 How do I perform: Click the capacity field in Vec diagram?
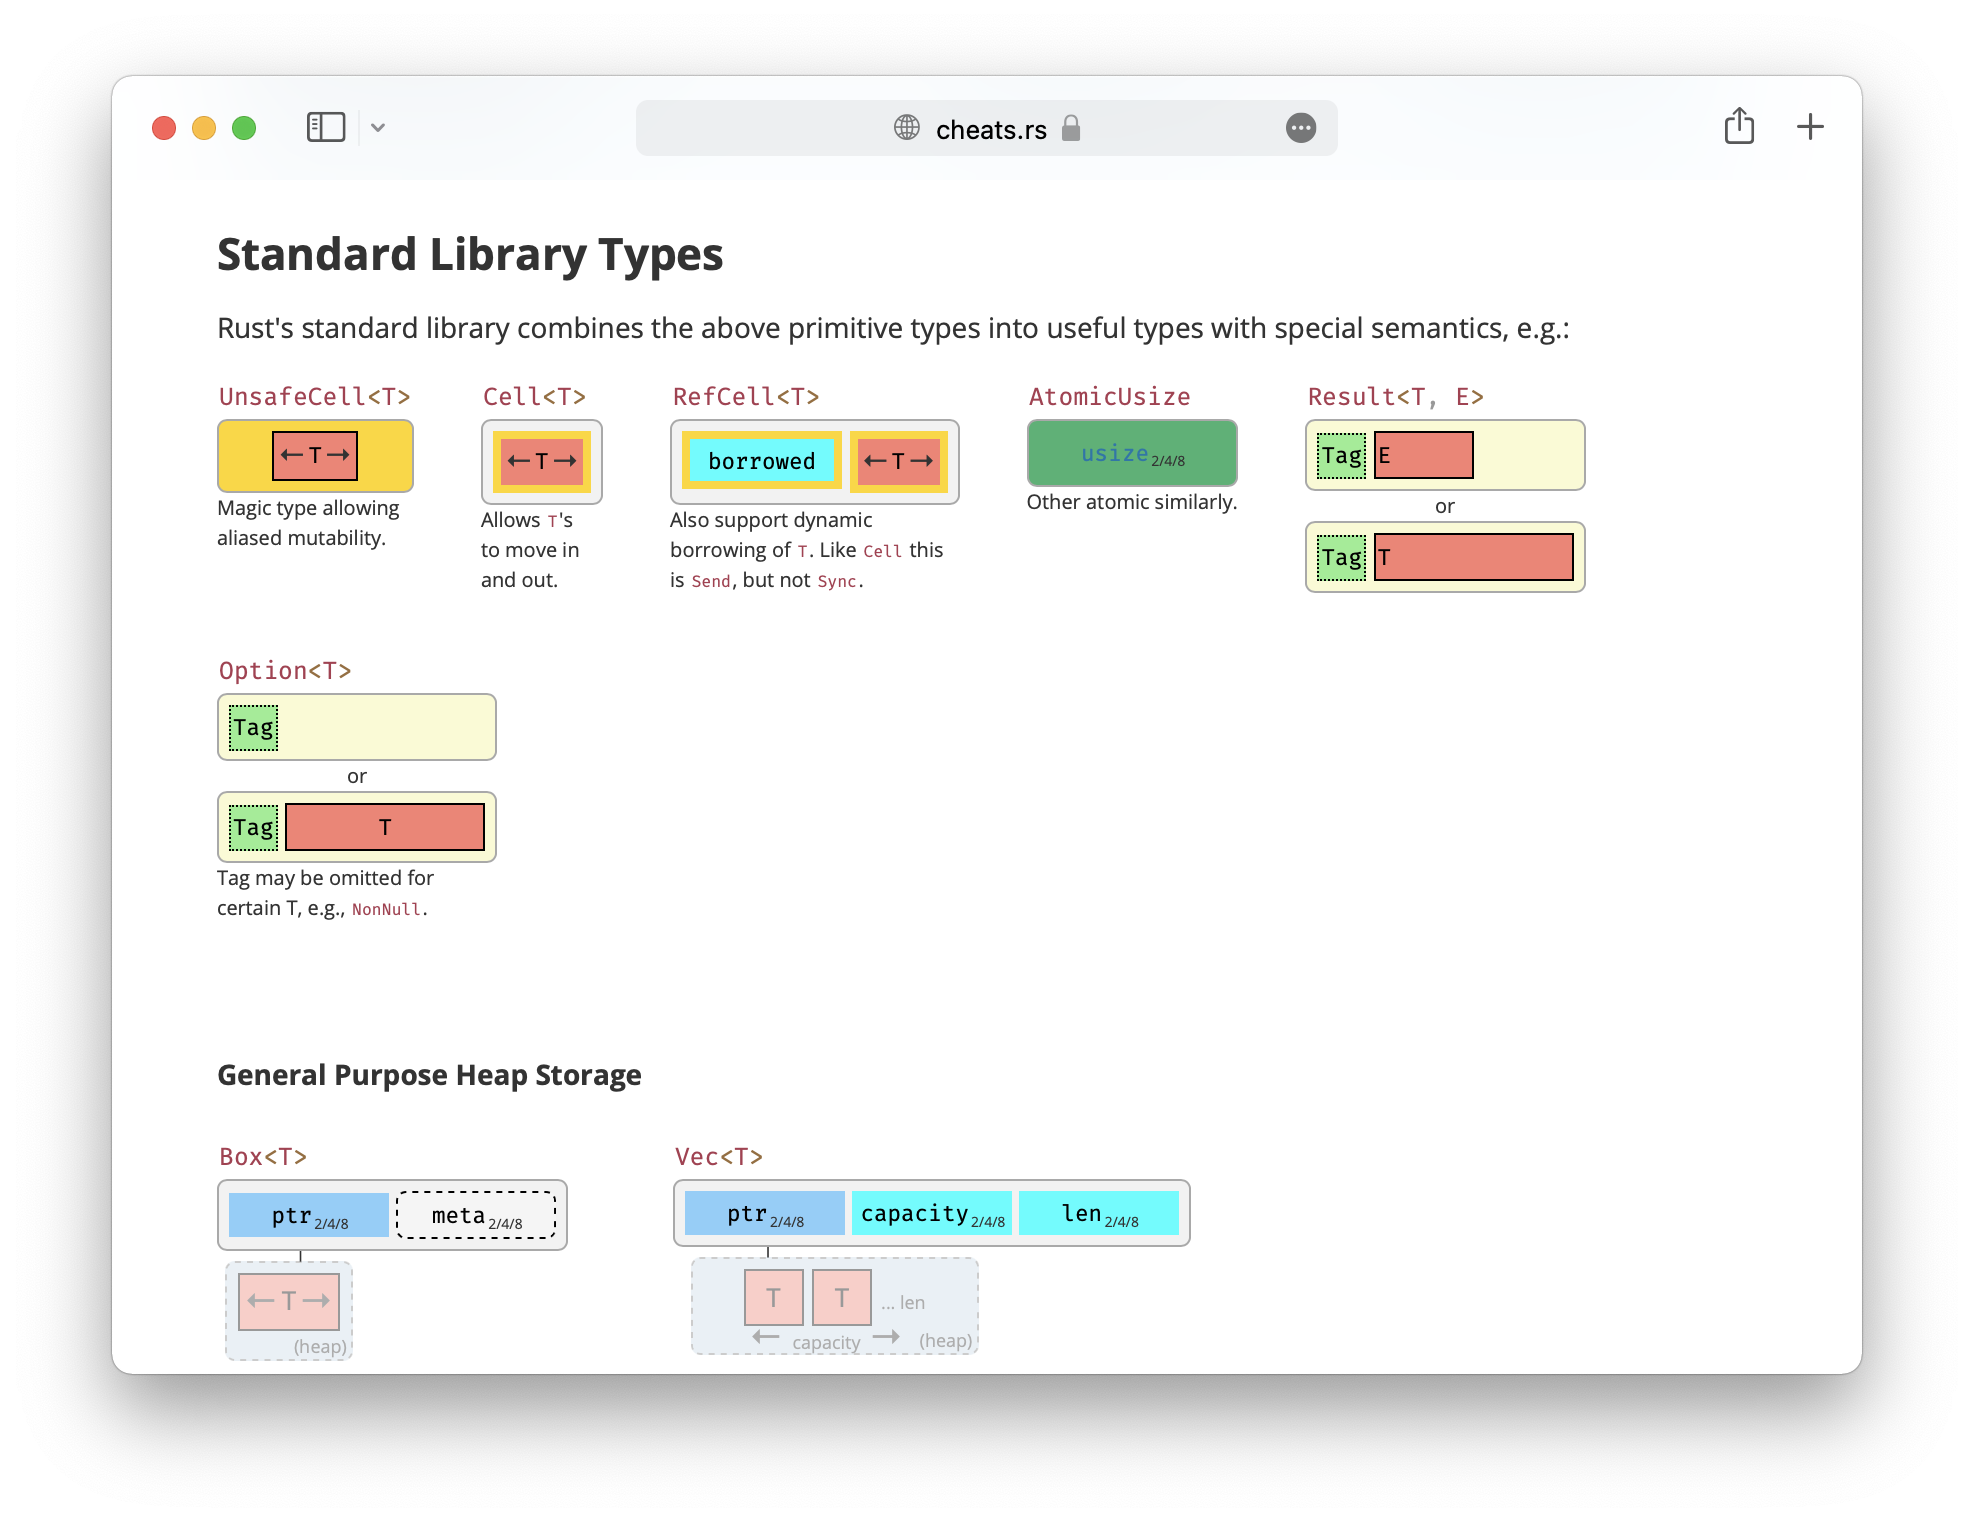[x=931, y=1214]
